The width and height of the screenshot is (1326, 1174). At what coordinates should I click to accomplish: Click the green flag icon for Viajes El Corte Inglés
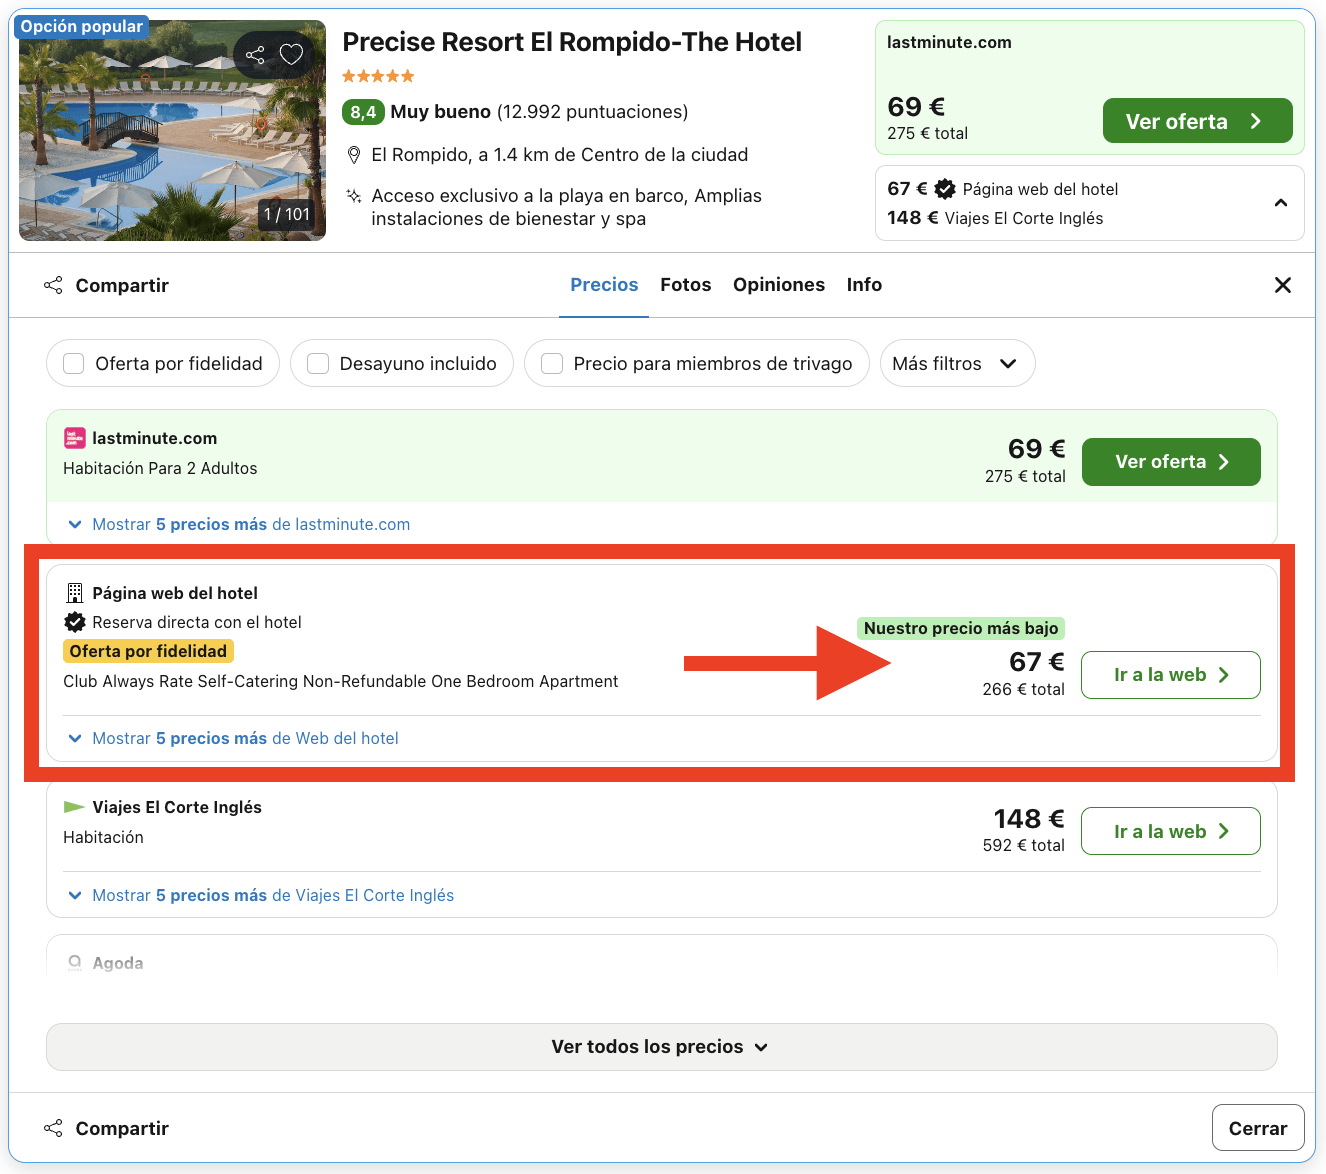point(74,807)
